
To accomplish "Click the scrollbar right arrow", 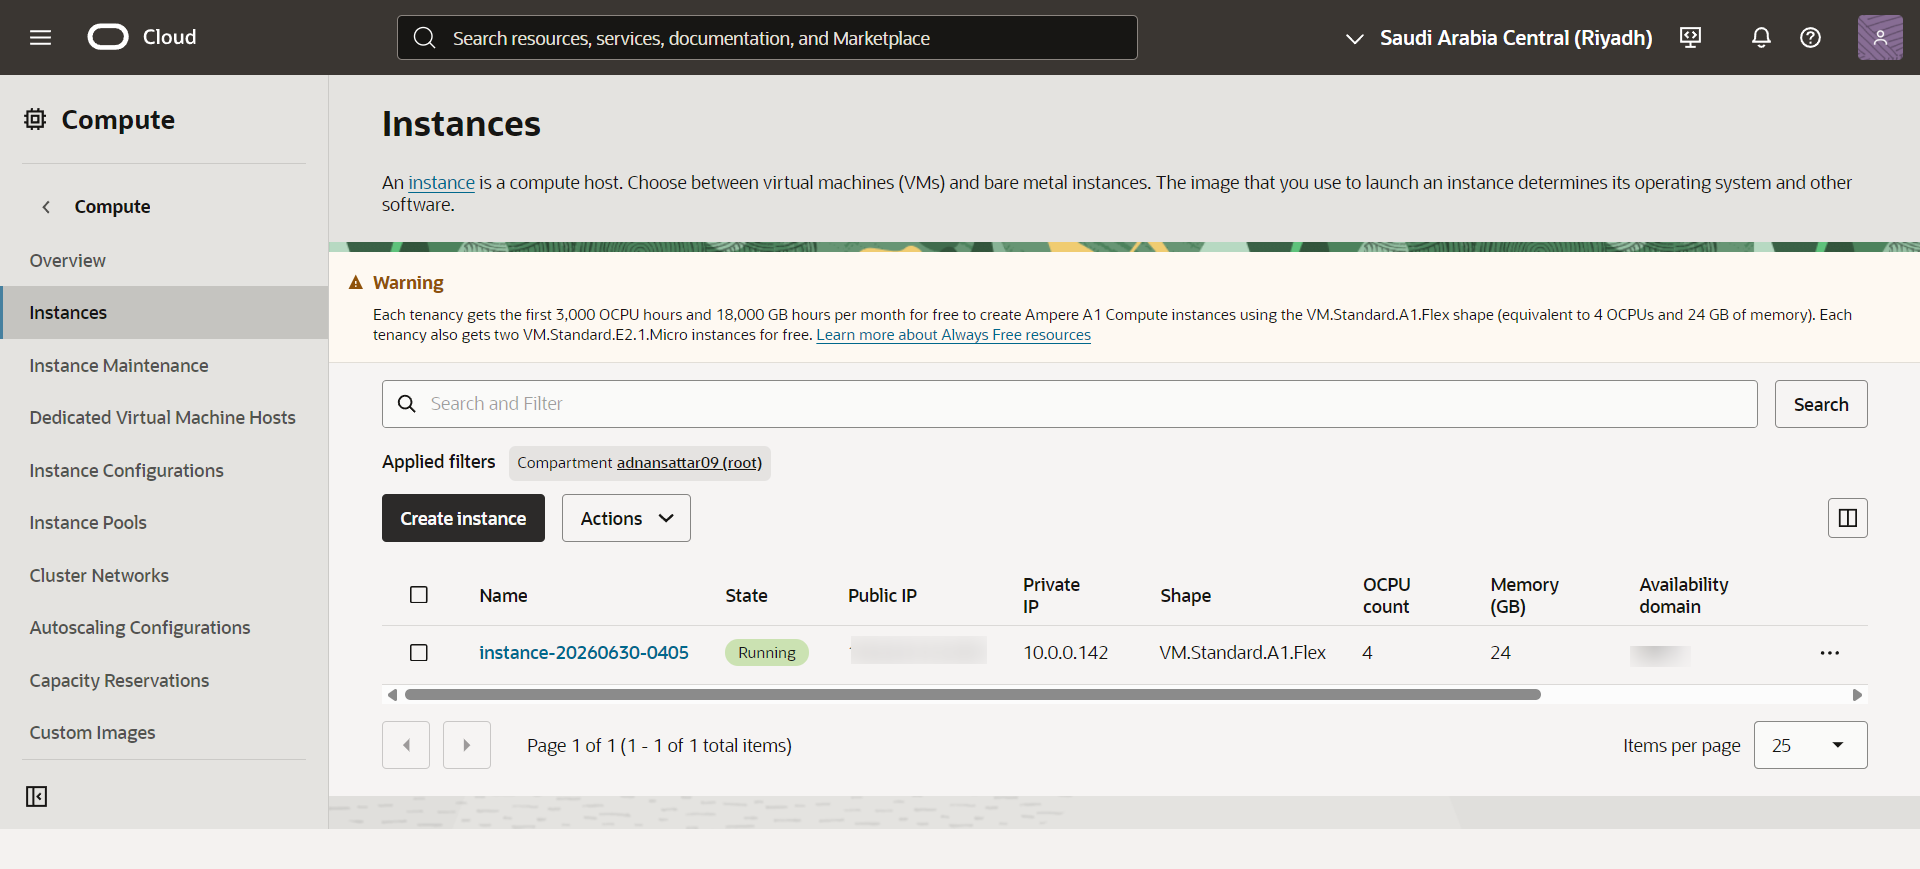I will [x=1857, y=695].
